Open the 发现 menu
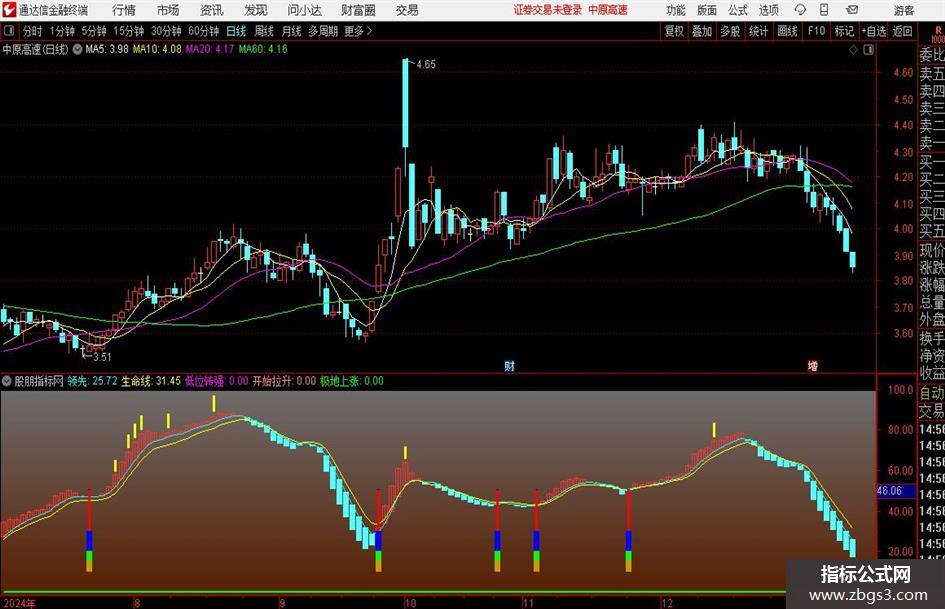This screenshot has height=609, width=945. 256,10
